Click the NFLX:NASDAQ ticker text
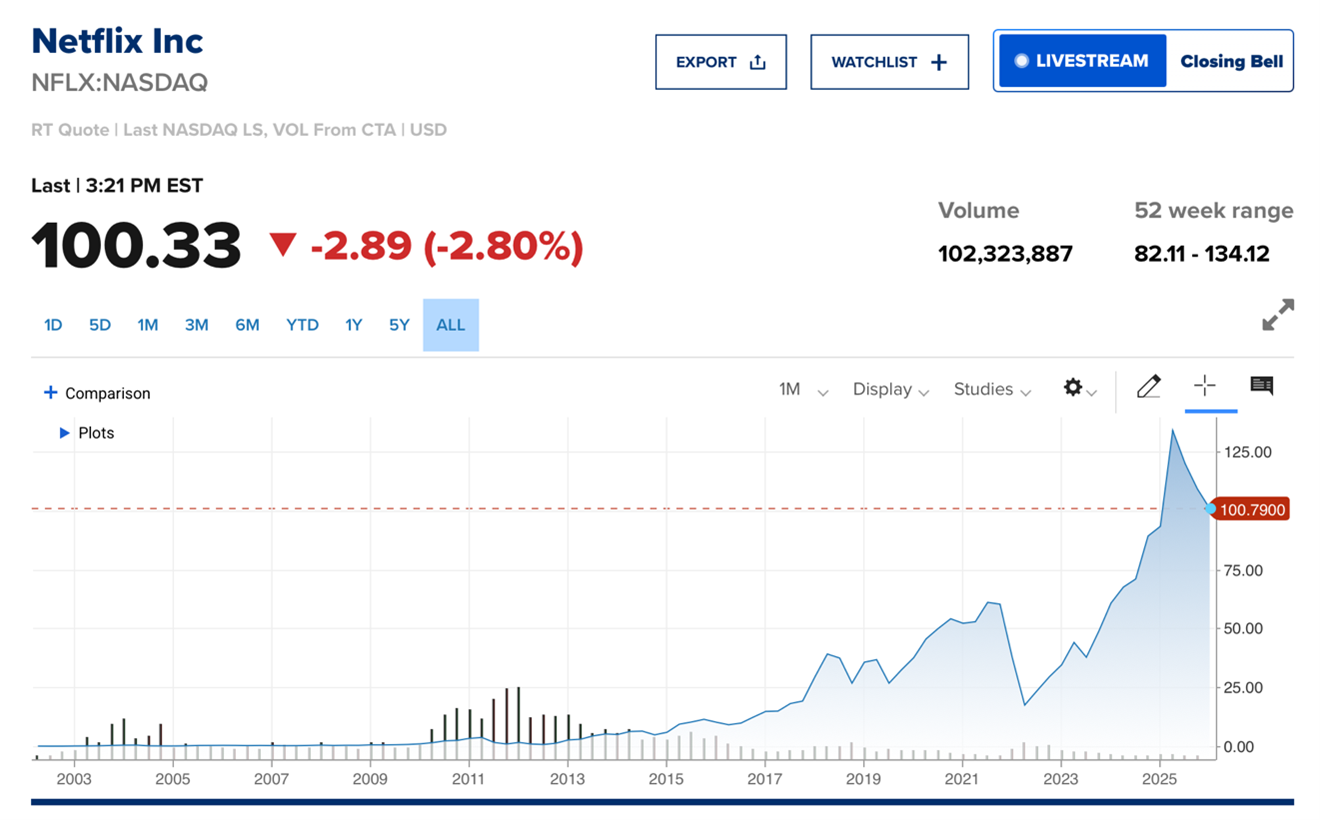Screen dimensions: 1320x820 [x=120, y=83]
